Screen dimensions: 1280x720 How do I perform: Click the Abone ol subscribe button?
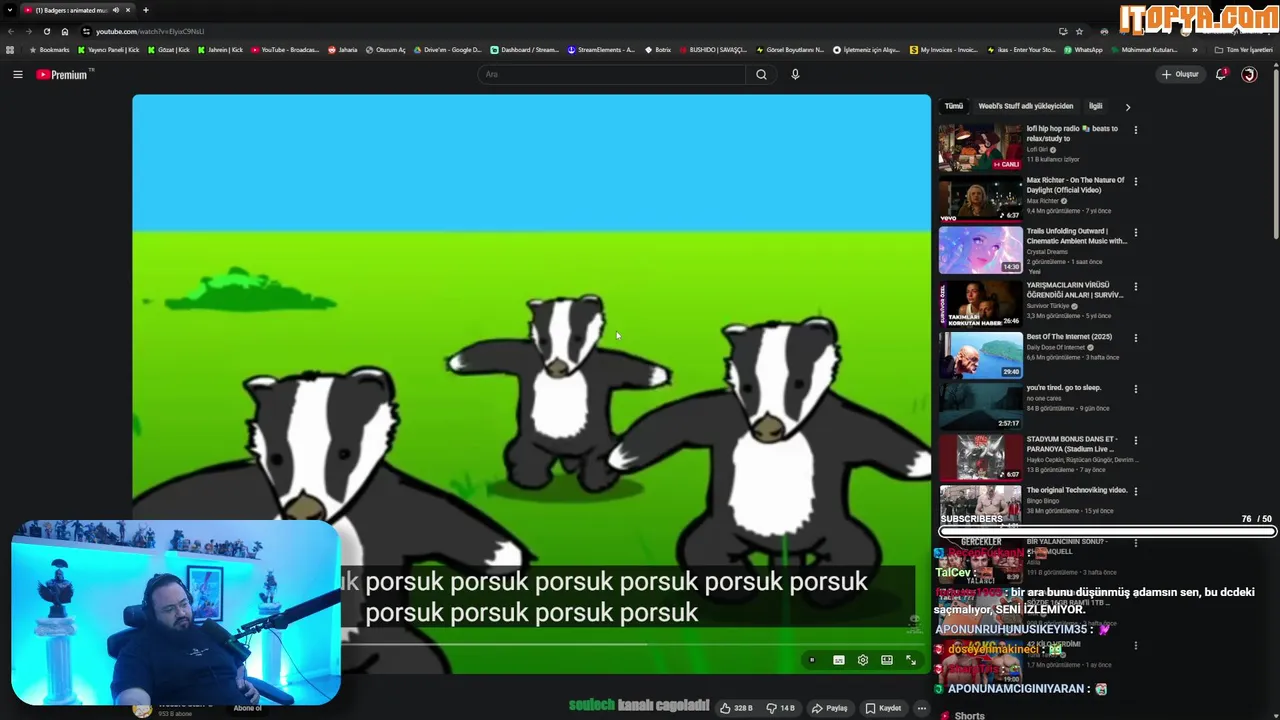tap(247, 708)
